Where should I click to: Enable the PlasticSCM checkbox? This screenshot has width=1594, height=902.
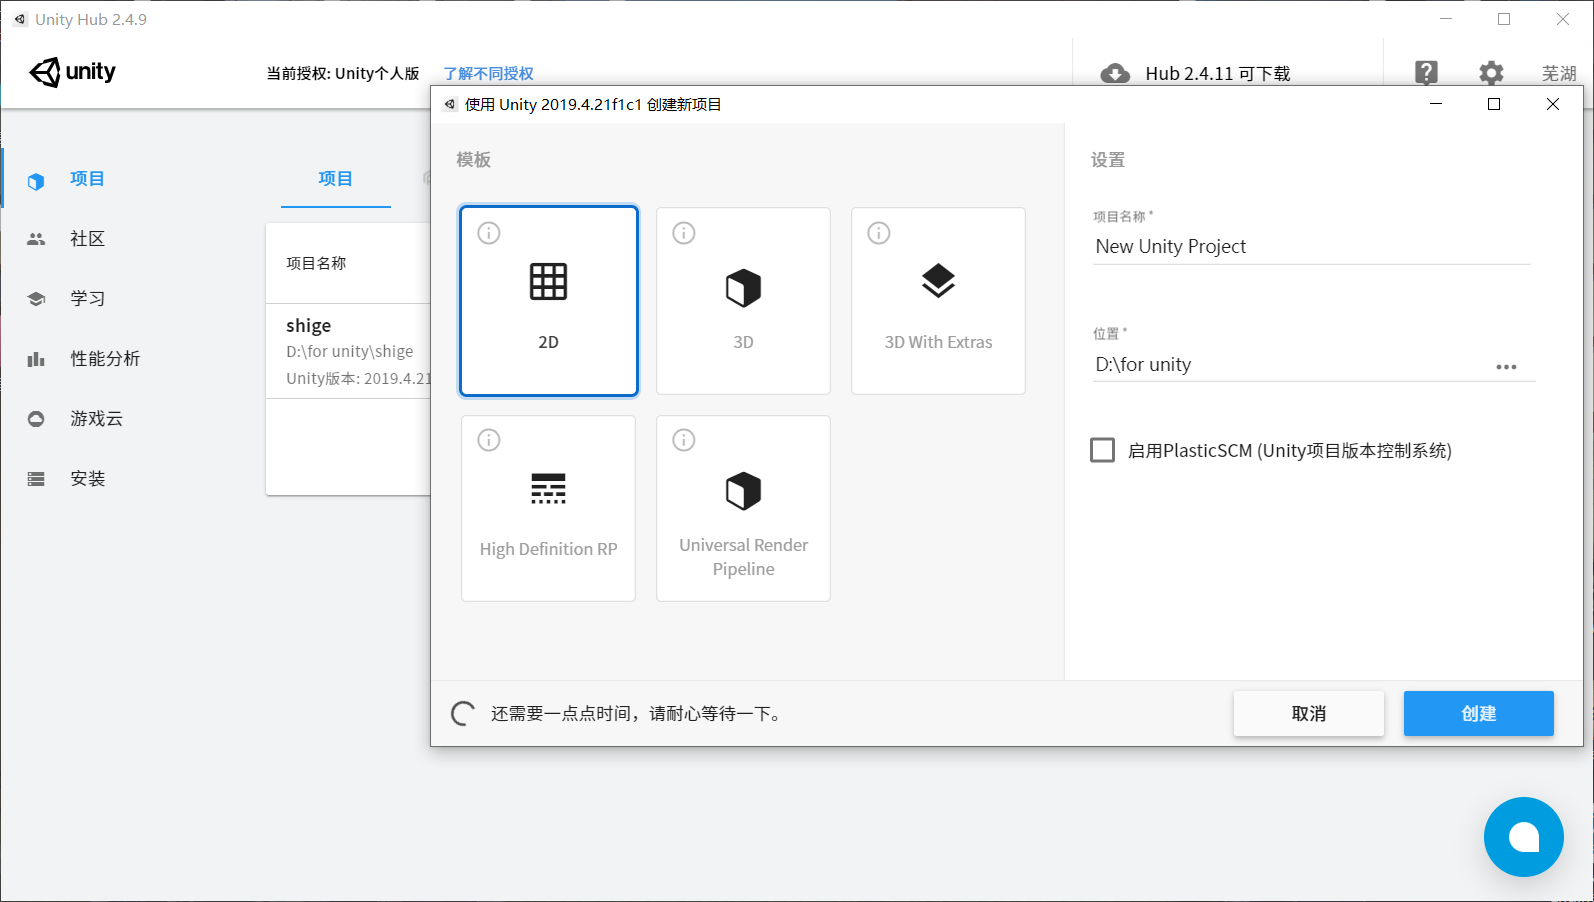click(1102, 450)
